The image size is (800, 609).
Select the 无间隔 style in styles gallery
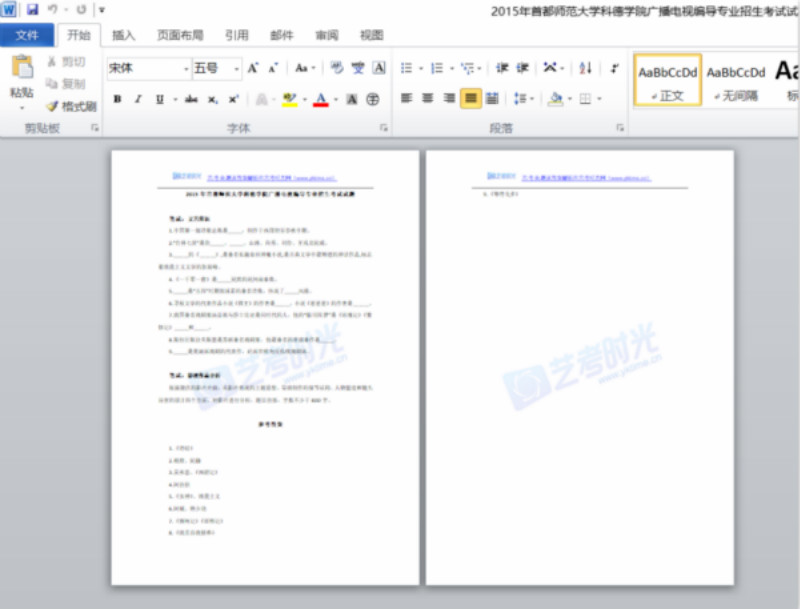coord(735,80)
